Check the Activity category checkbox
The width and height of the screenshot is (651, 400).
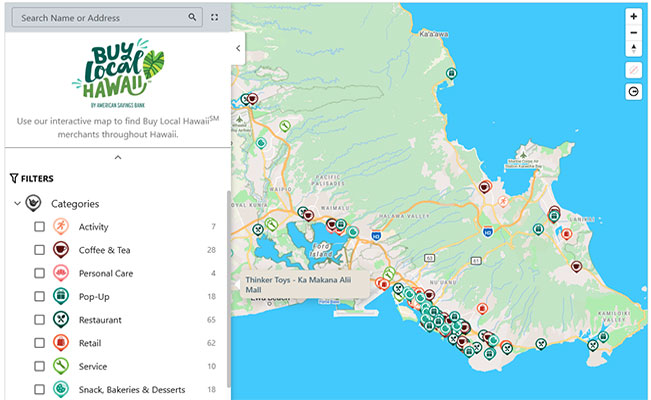tap(39, 226)
